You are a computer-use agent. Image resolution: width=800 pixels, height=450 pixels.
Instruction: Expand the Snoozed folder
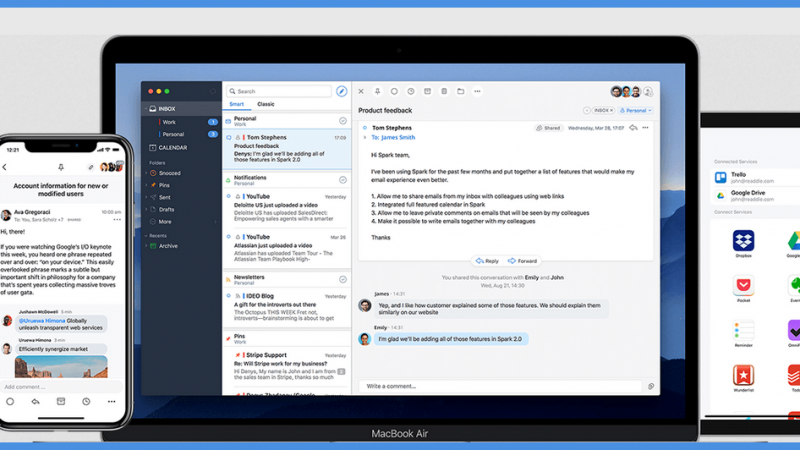click(146, 173)
